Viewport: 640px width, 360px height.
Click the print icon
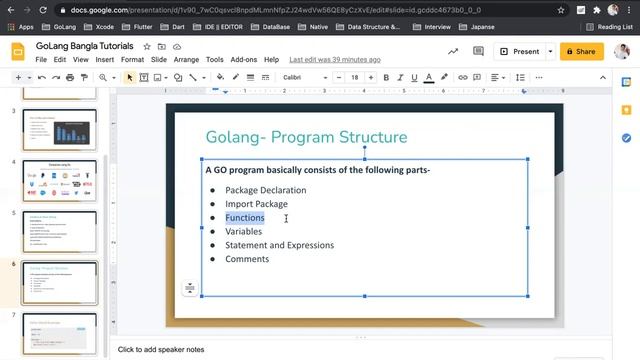click(70, 78)
